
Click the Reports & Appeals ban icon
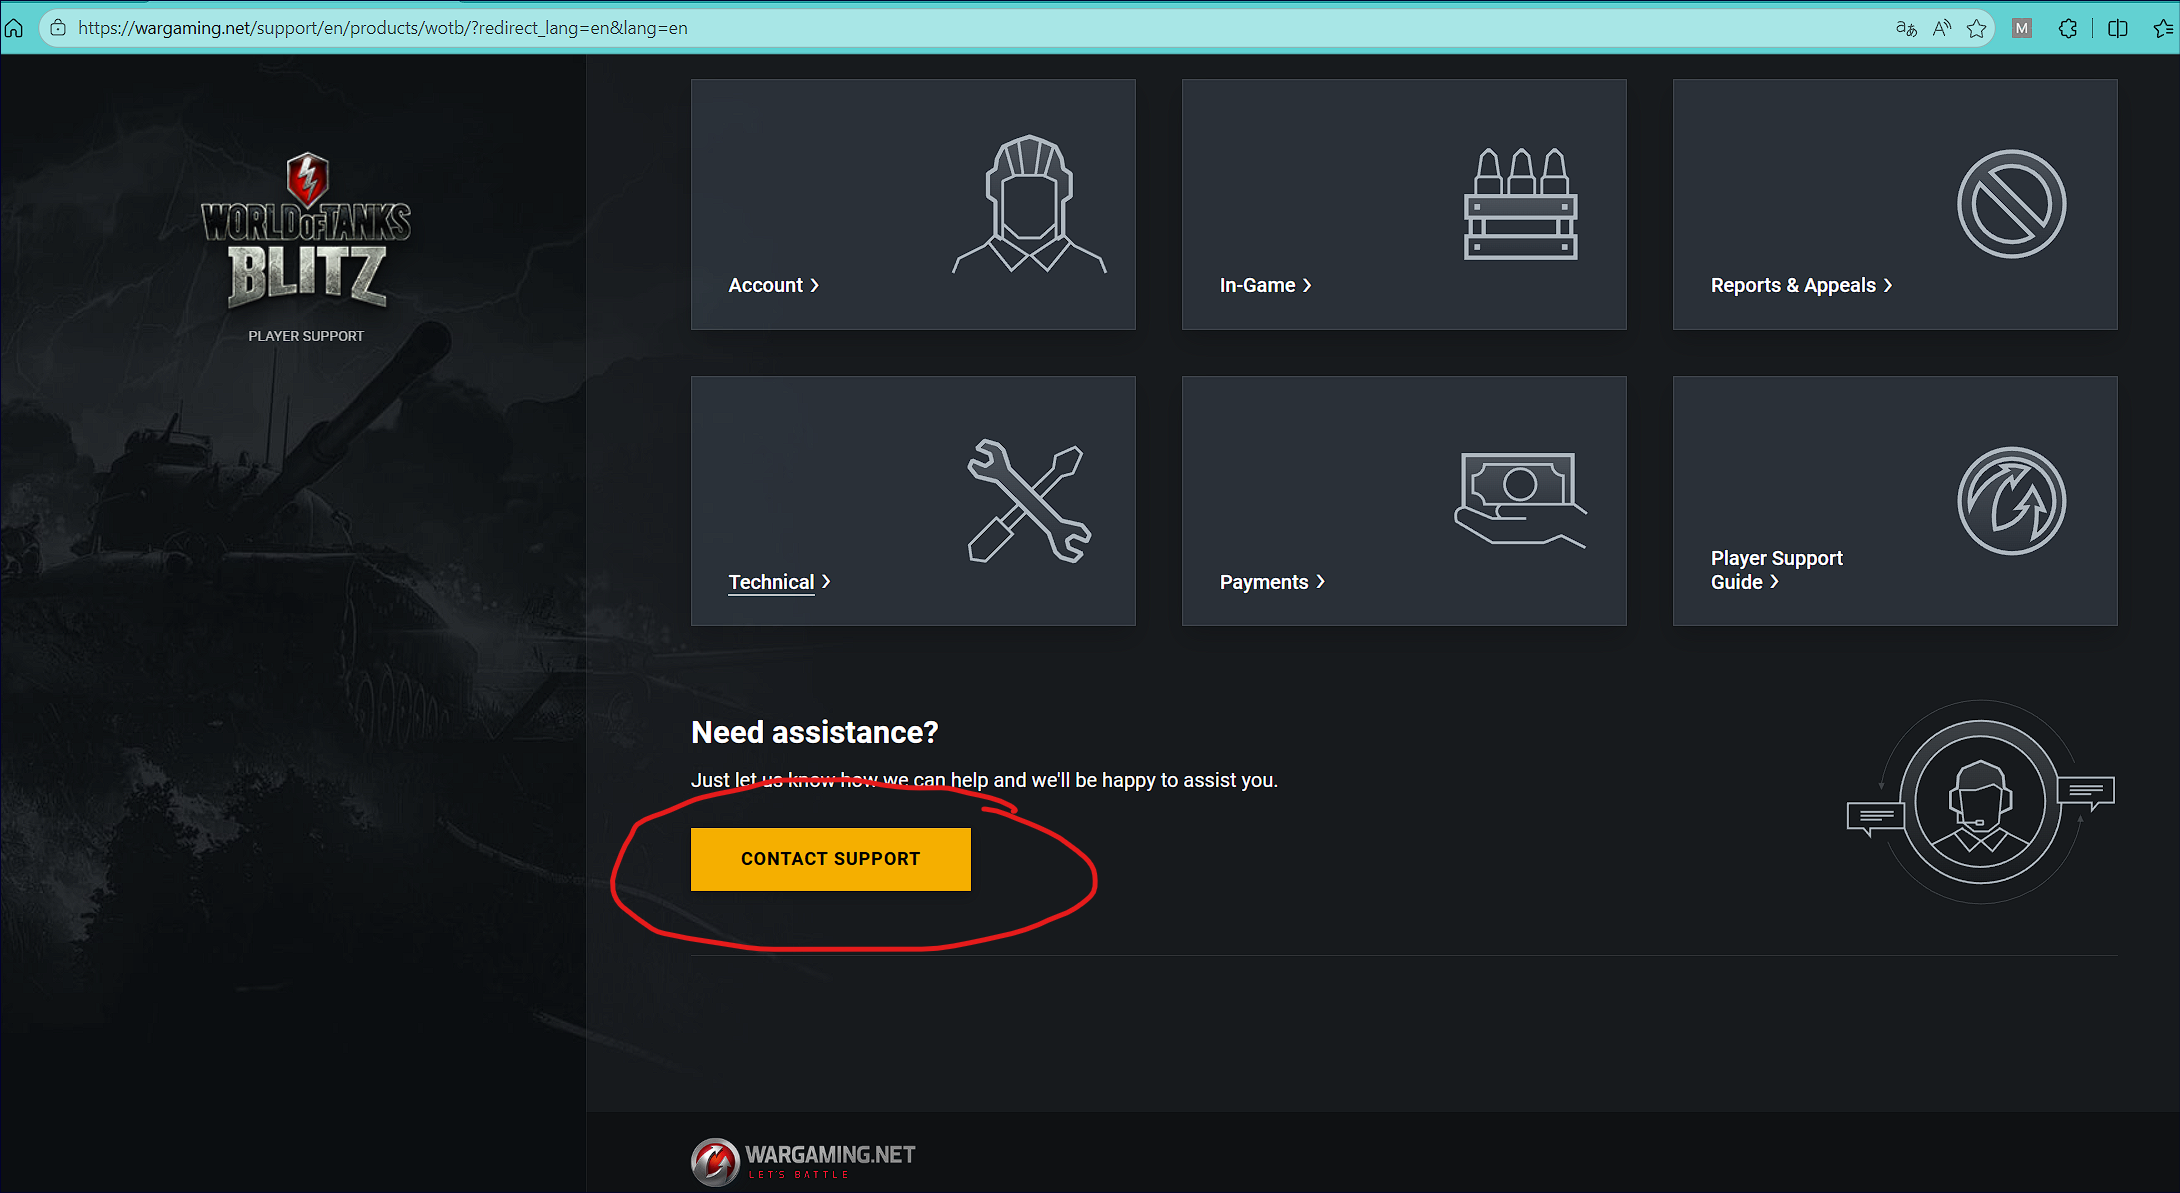click(x=2012, y=204)
